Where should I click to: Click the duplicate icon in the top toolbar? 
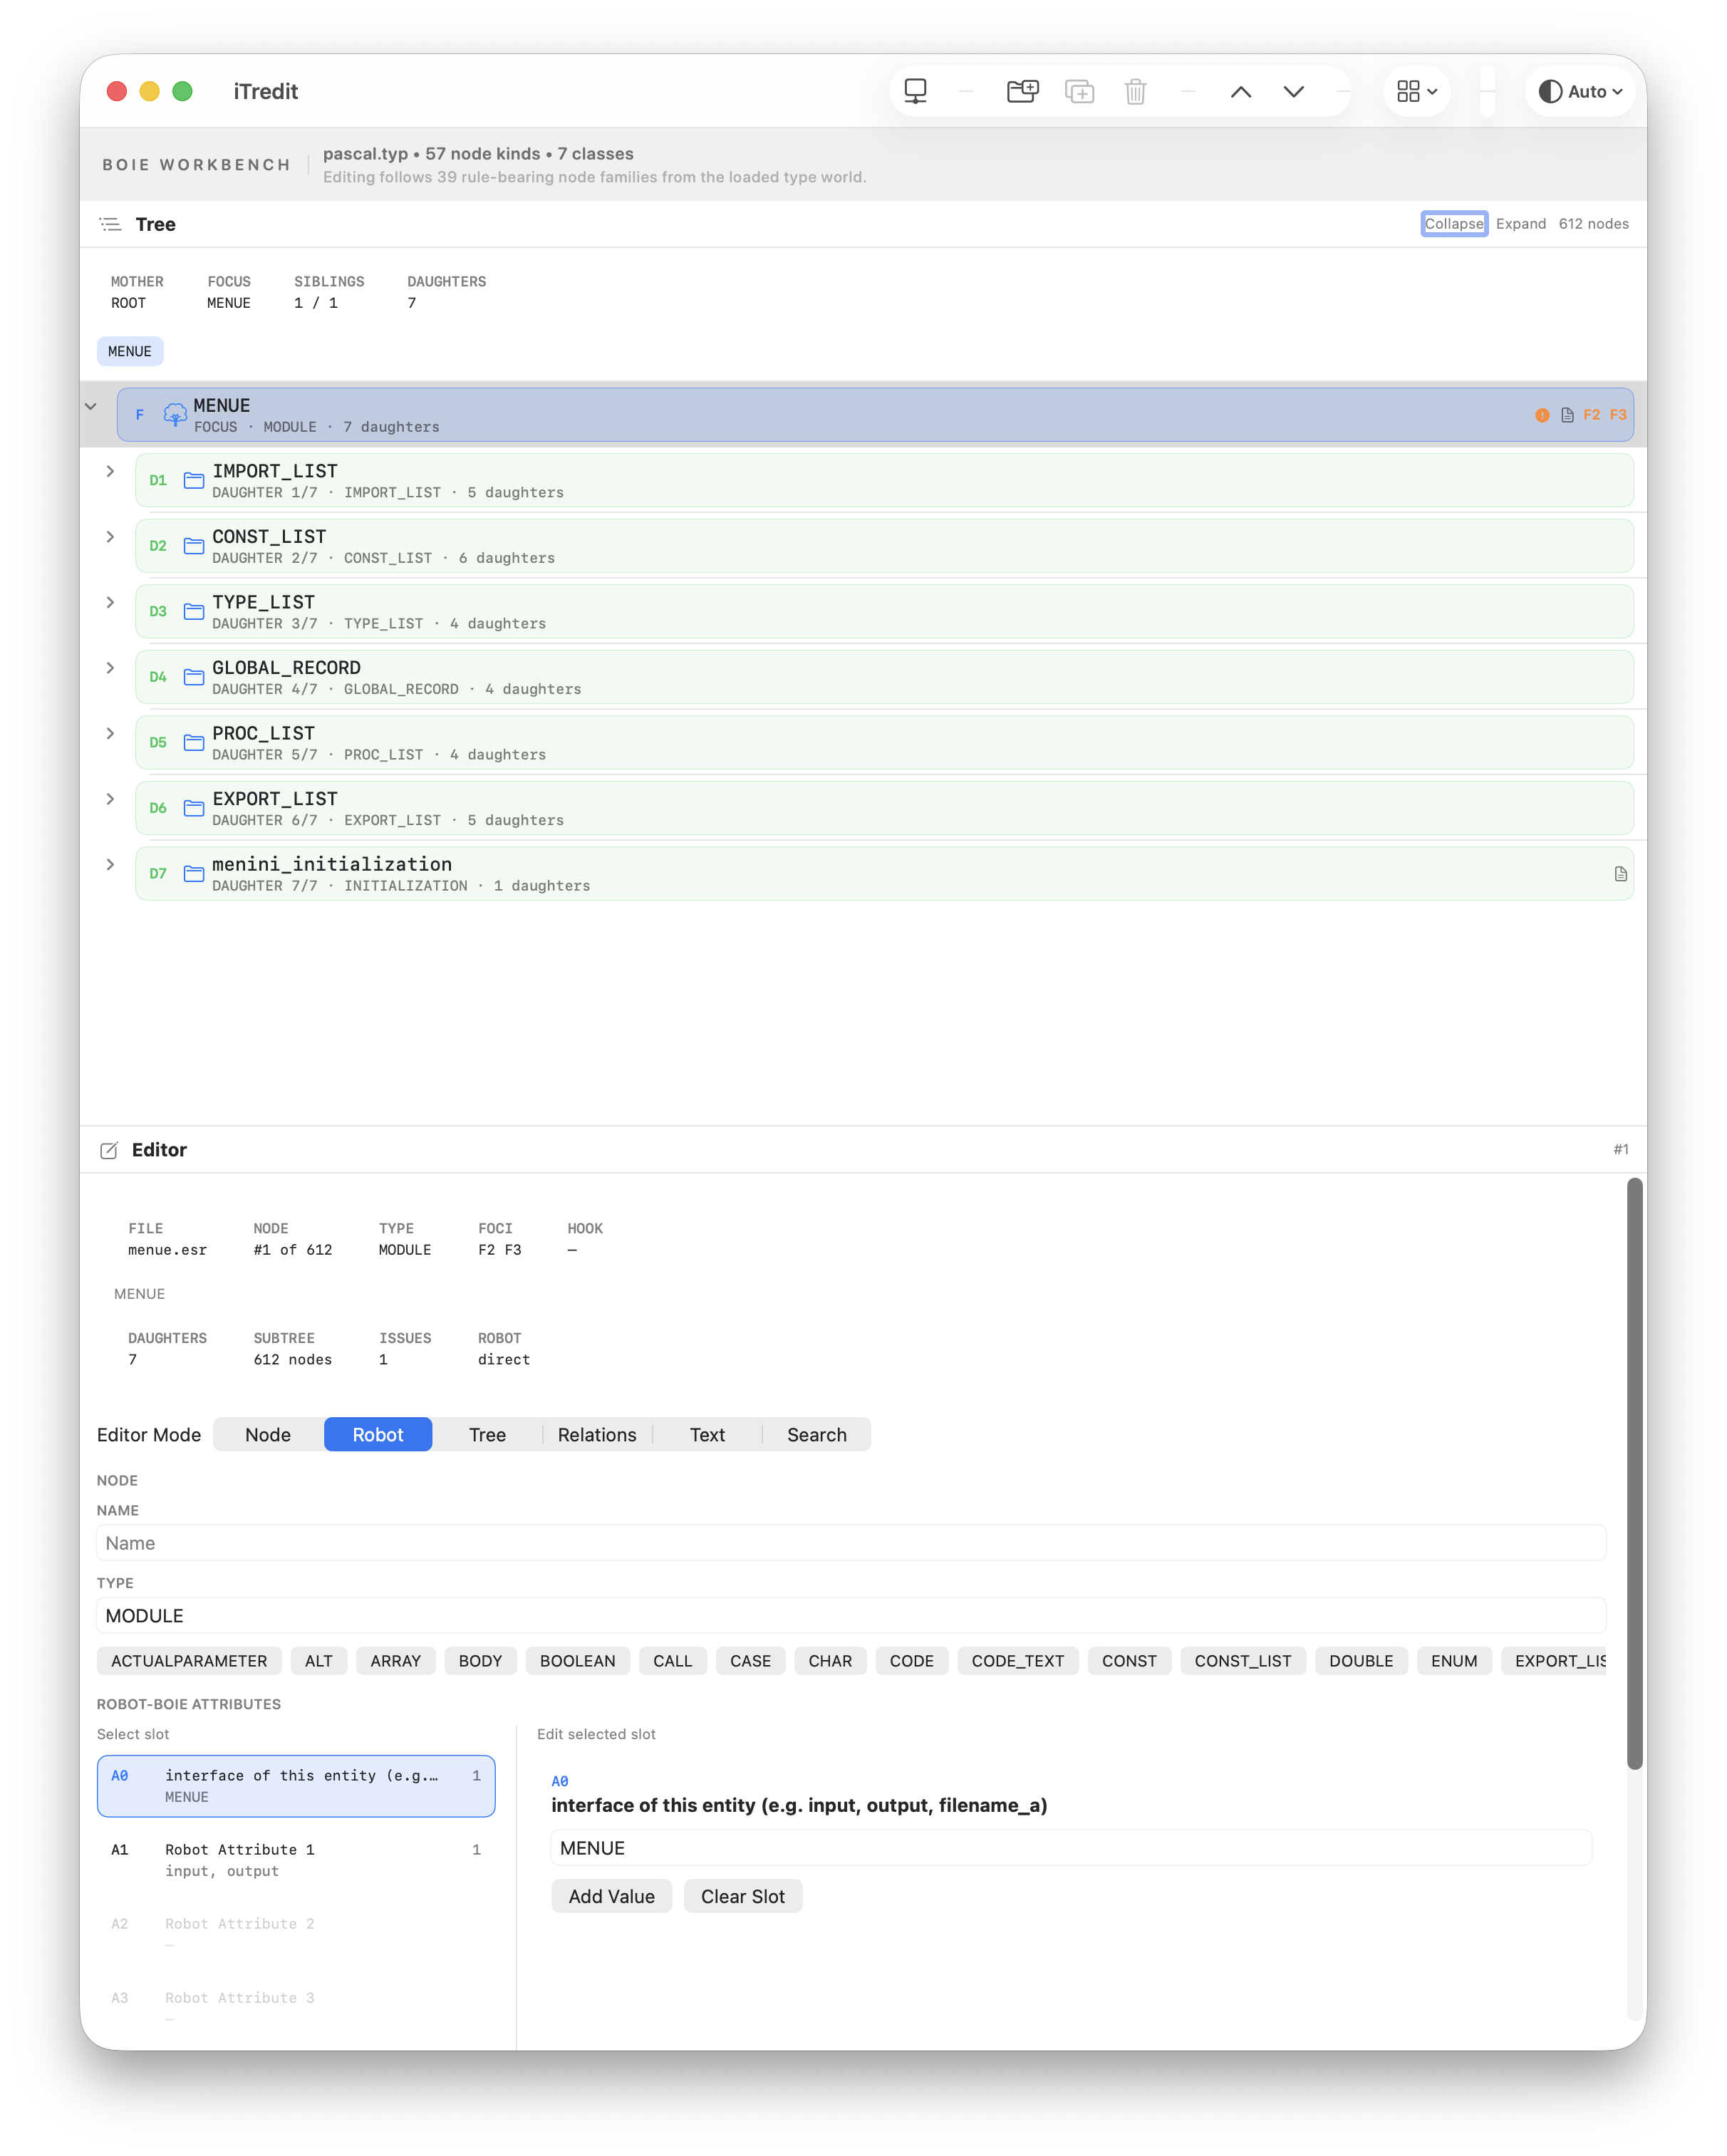tap(1080, 91)
